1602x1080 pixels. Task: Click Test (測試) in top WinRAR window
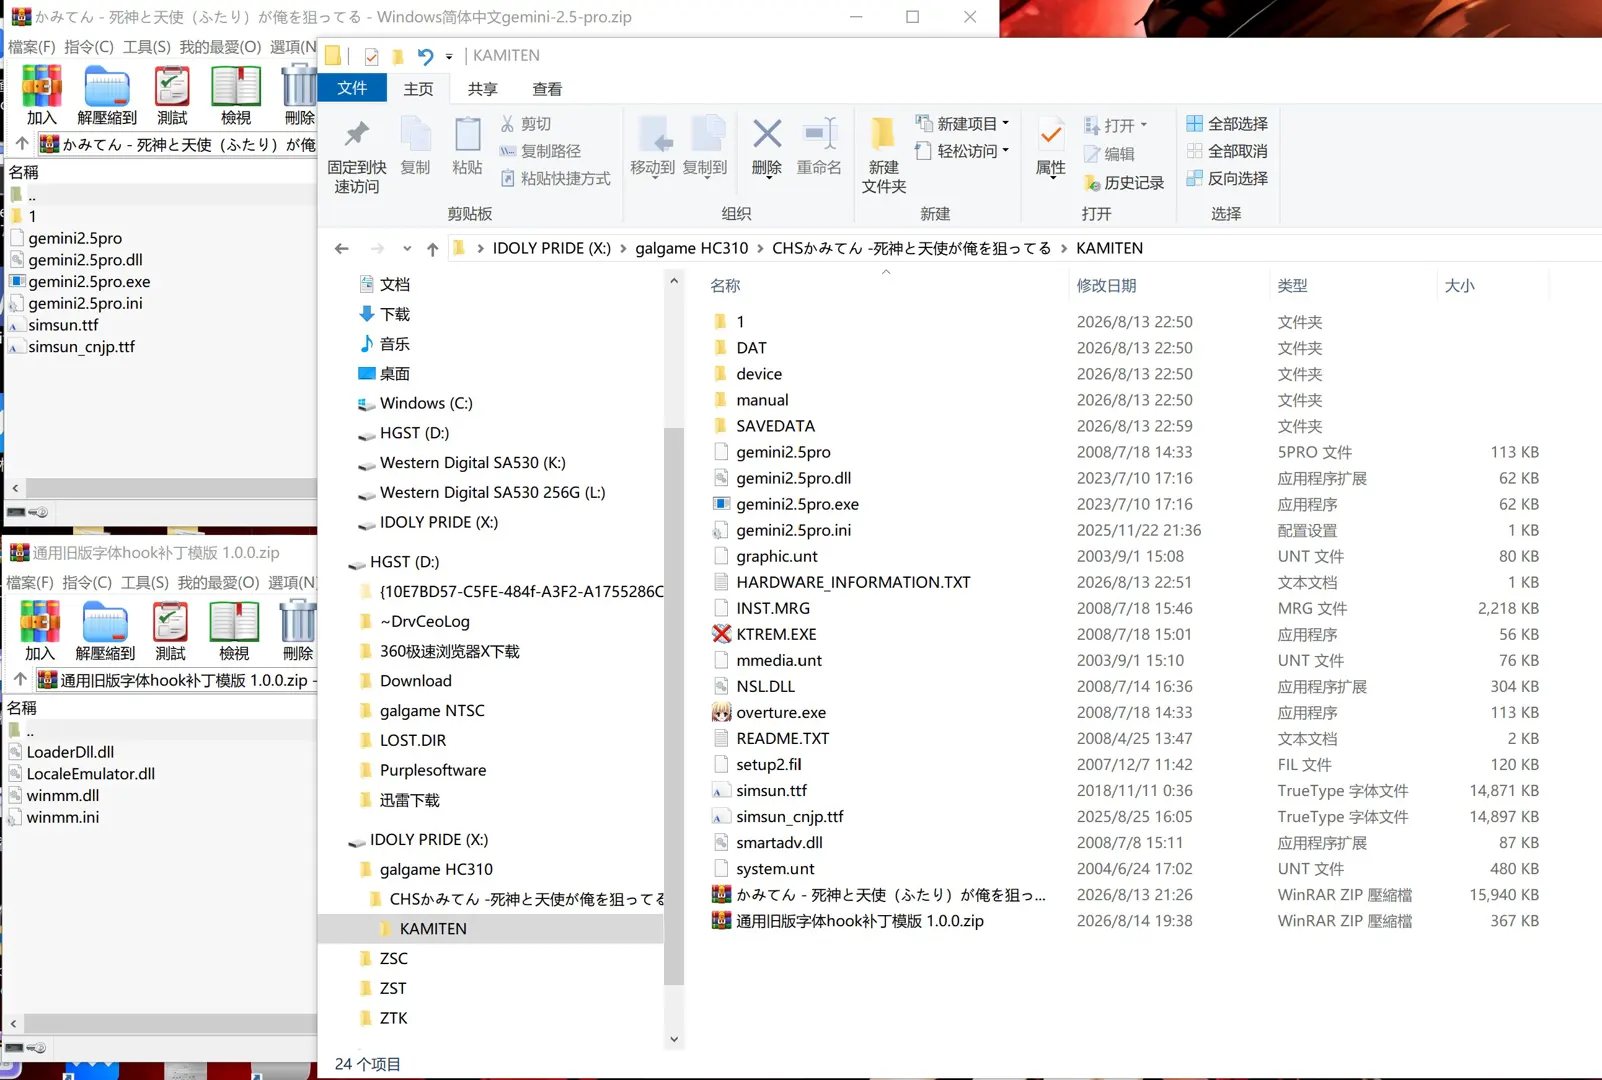[172, 96]
